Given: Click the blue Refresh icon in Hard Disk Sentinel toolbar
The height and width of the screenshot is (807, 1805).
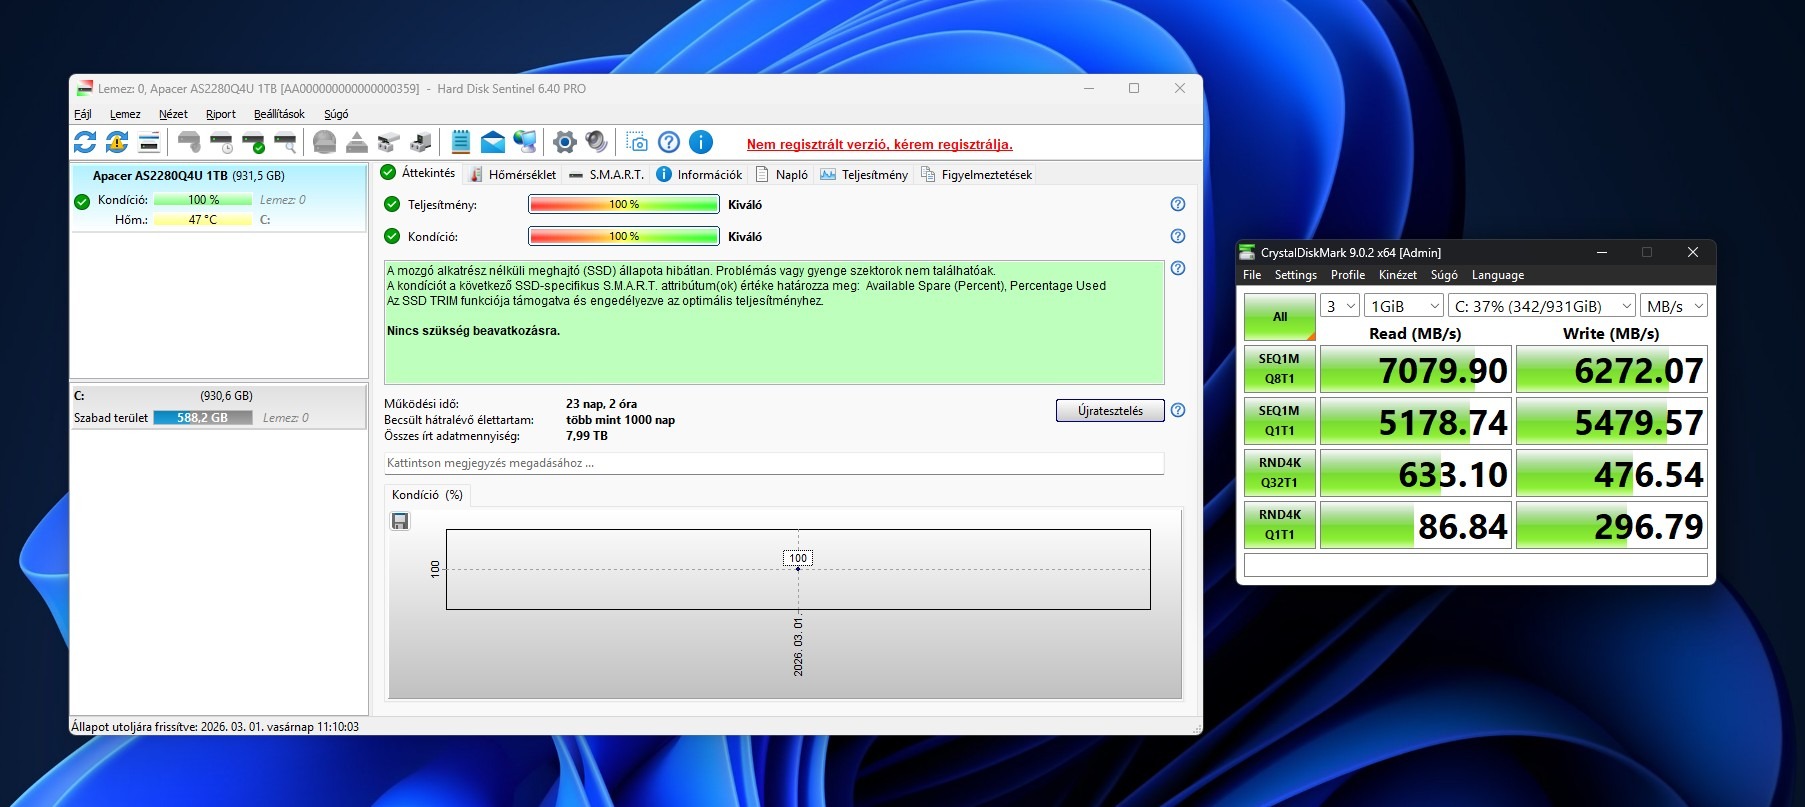Looking at the screenshot, I should [x=85, y=142].
